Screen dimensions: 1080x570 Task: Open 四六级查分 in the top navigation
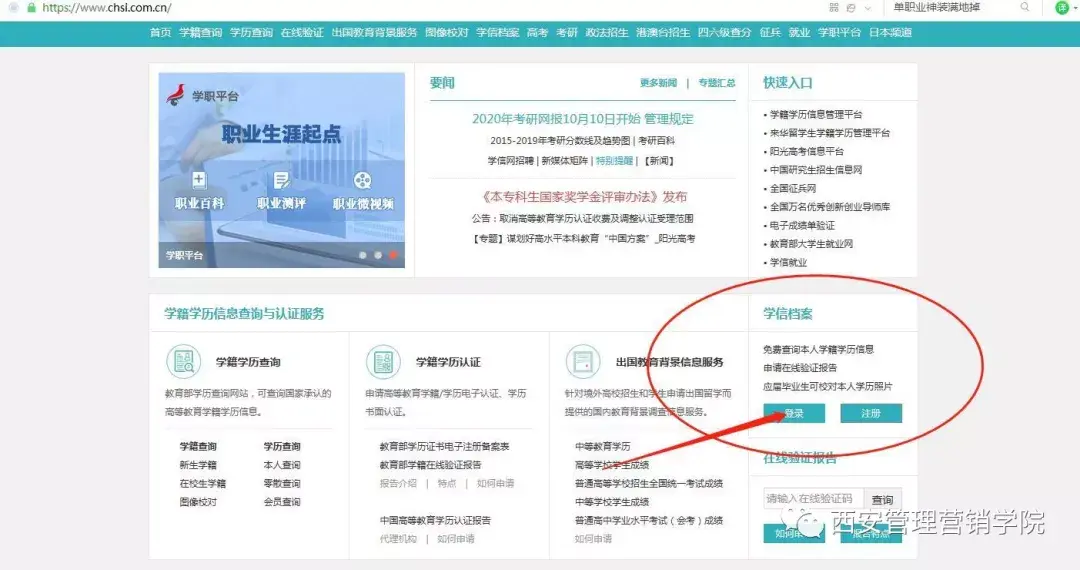[x=725, y=32]
